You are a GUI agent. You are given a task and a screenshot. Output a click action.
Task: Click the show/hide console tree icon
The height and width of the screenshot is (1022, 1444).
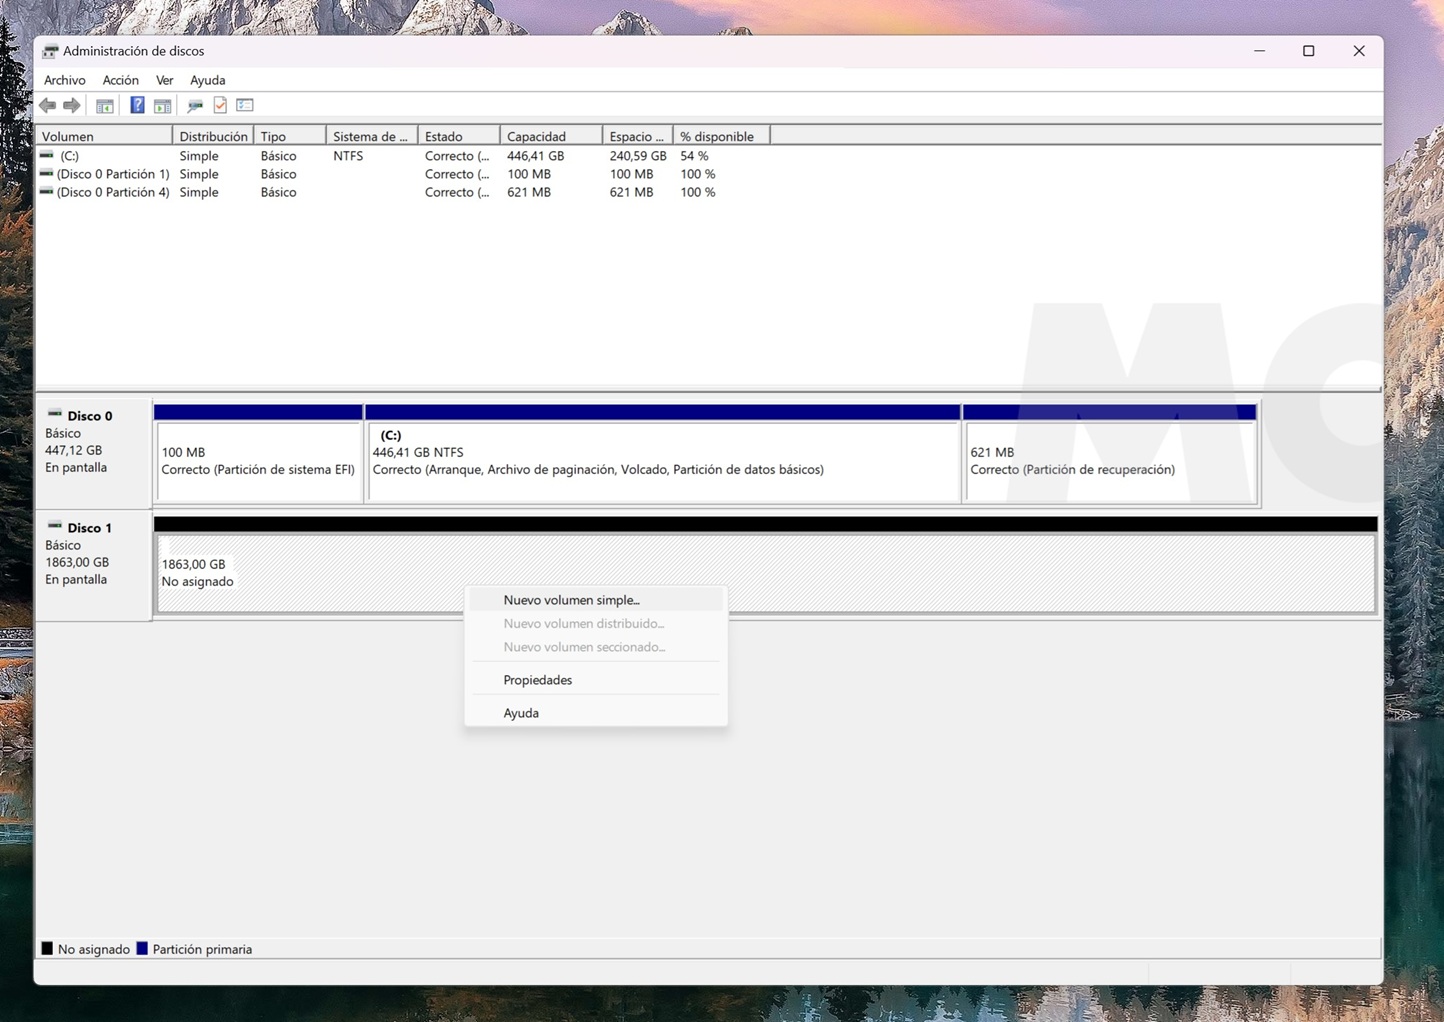pyautogui.click(x=104, y=106)
